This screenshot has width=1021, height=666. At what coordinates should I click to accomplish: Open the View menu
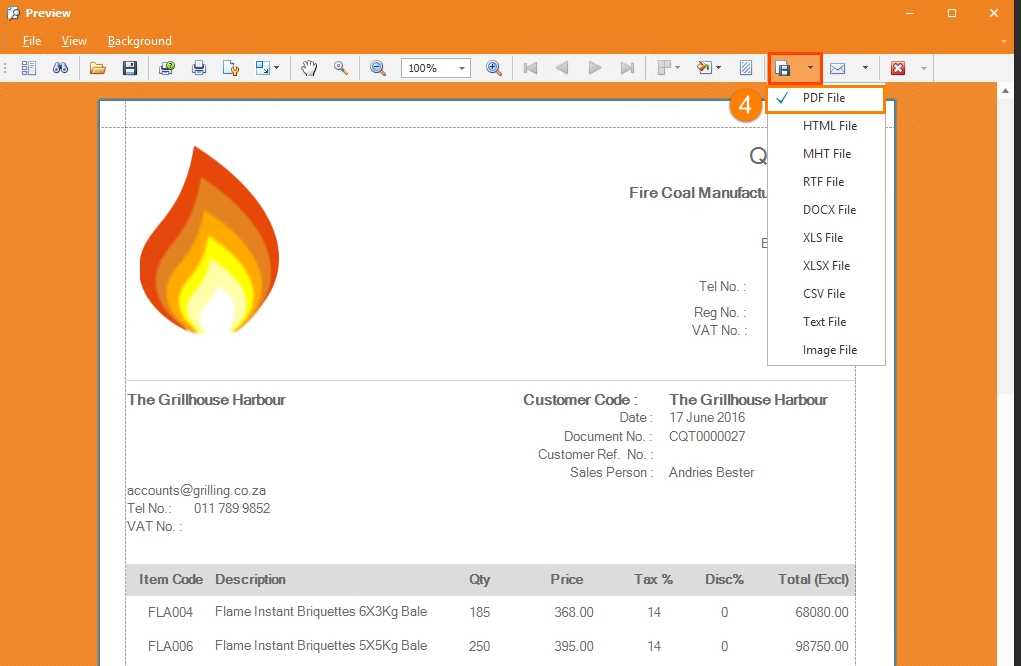coord(73,41)
